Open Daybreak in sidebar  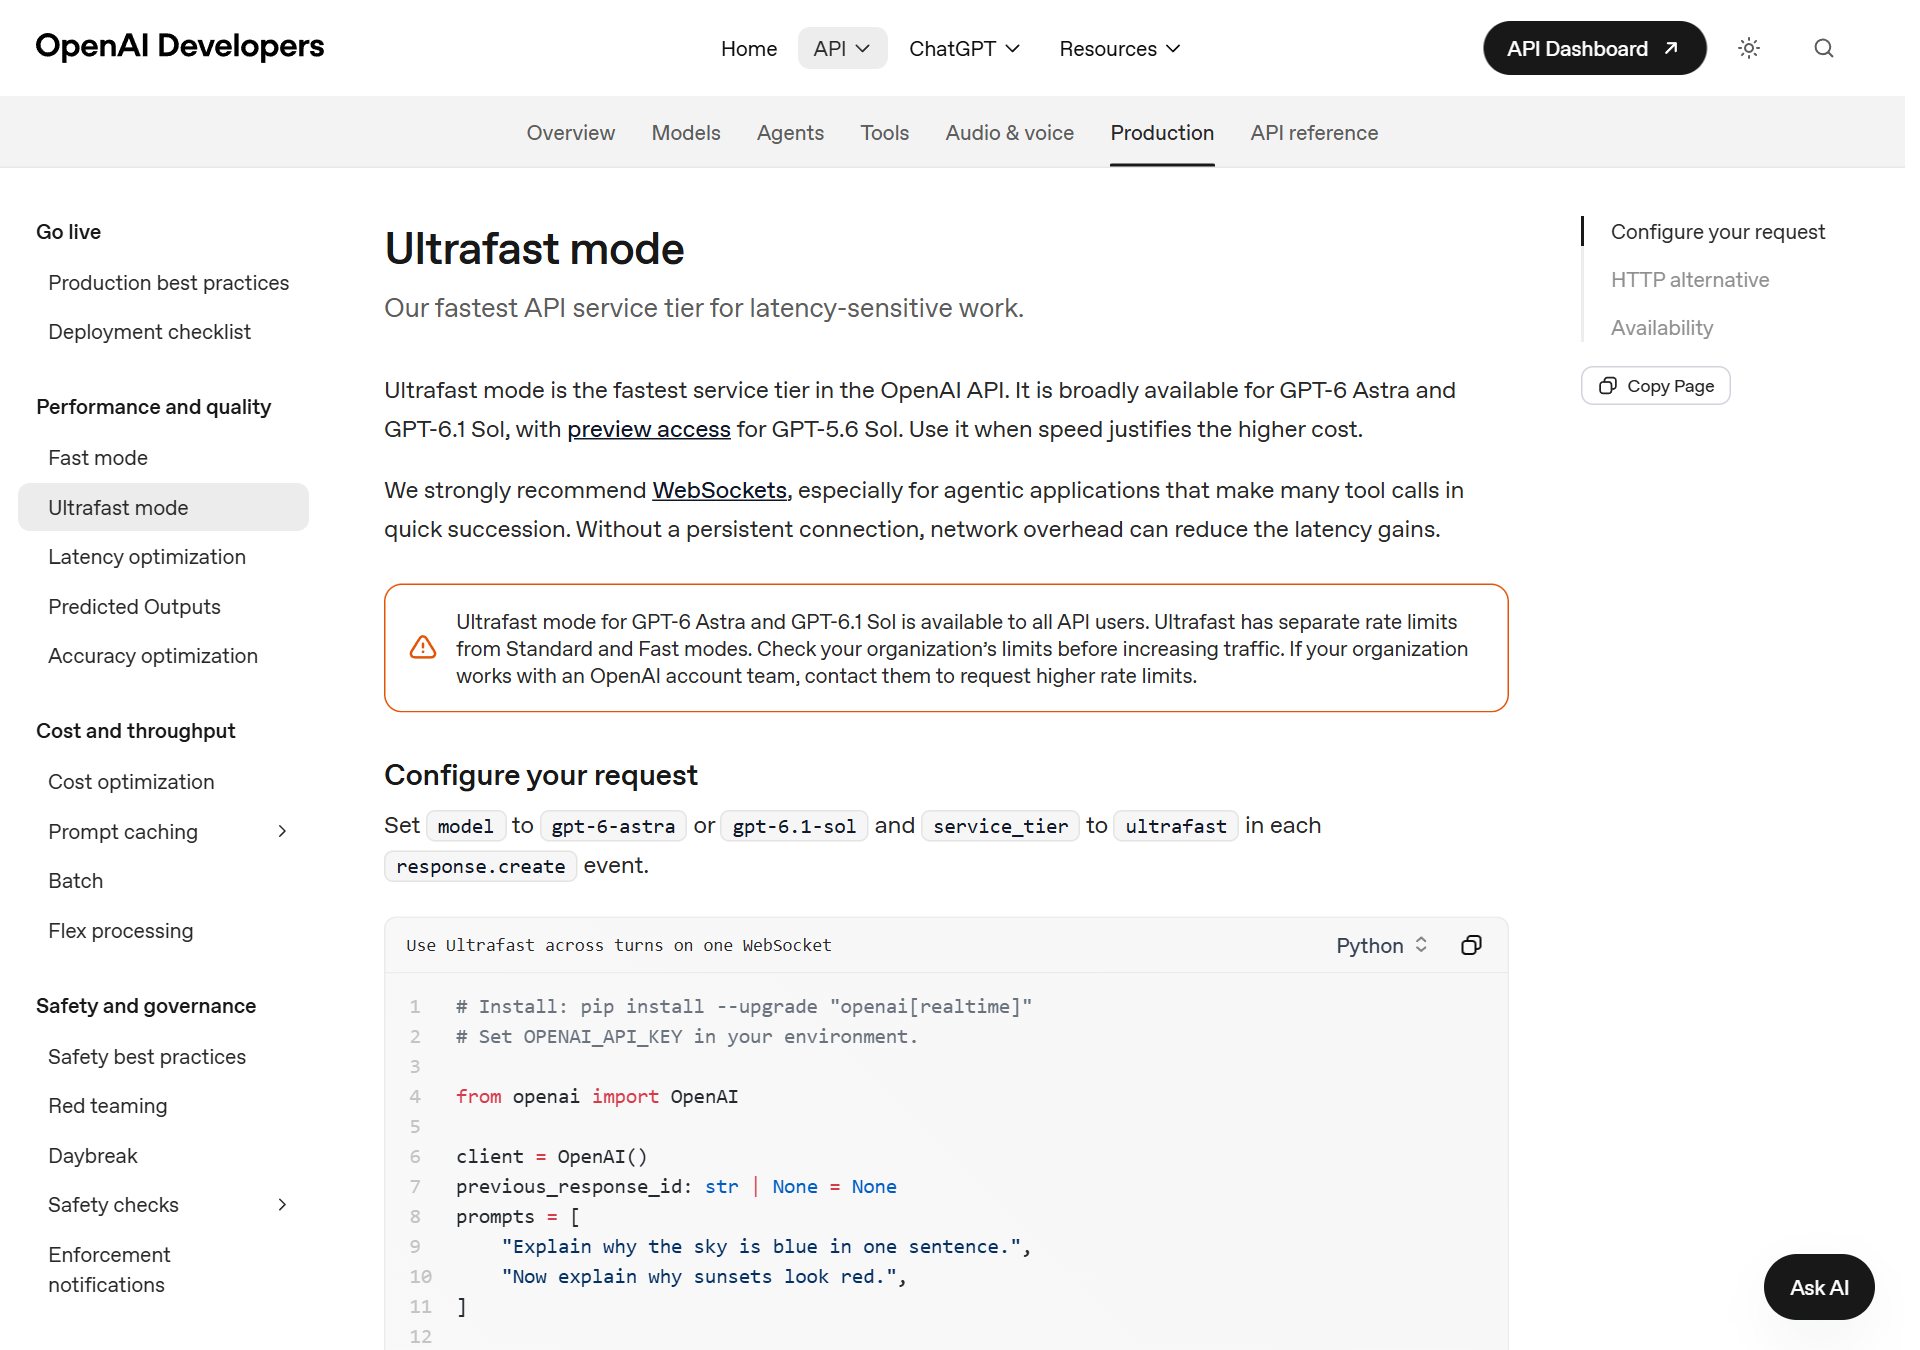(93, 1156)
